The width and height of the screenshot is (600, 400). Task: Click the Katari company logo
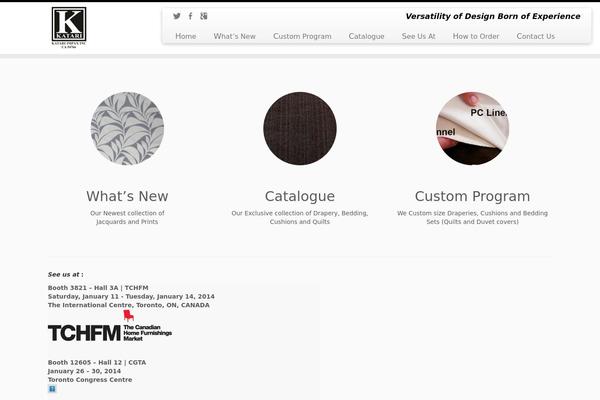(69, 28)
